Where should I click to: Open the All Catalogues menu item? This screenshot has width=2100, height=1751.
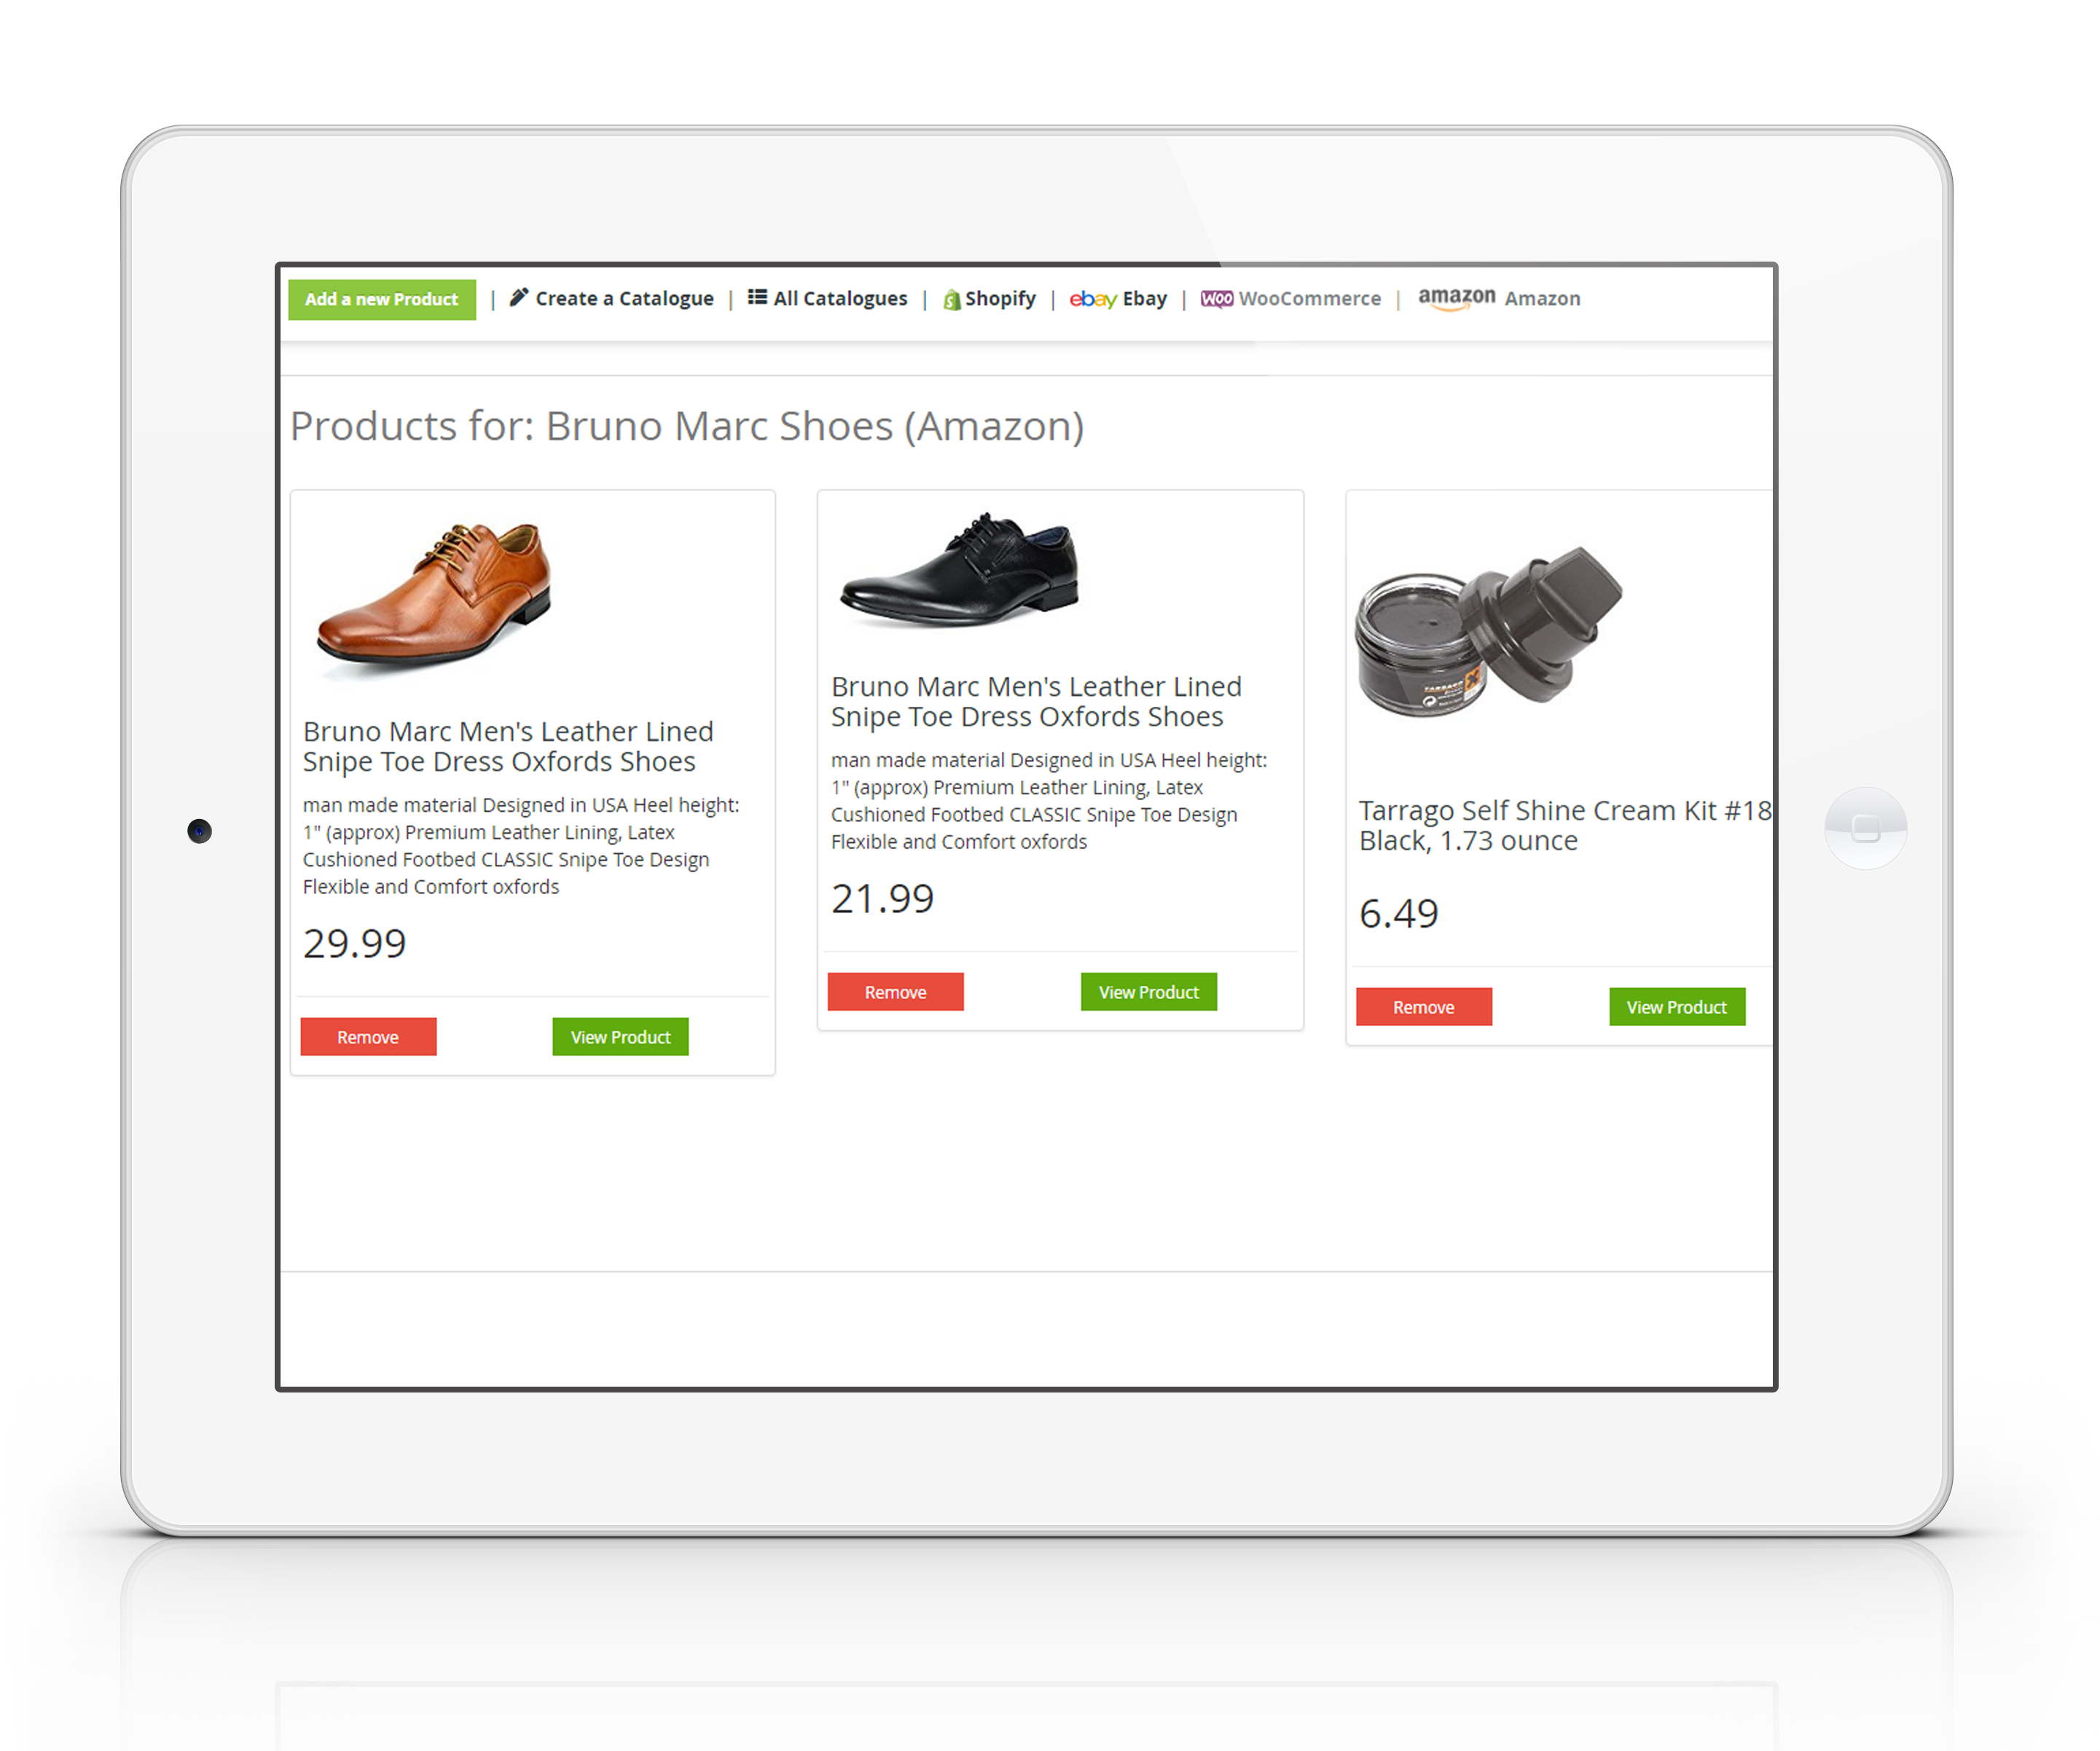pyautogui.click(x=840, y=298)
